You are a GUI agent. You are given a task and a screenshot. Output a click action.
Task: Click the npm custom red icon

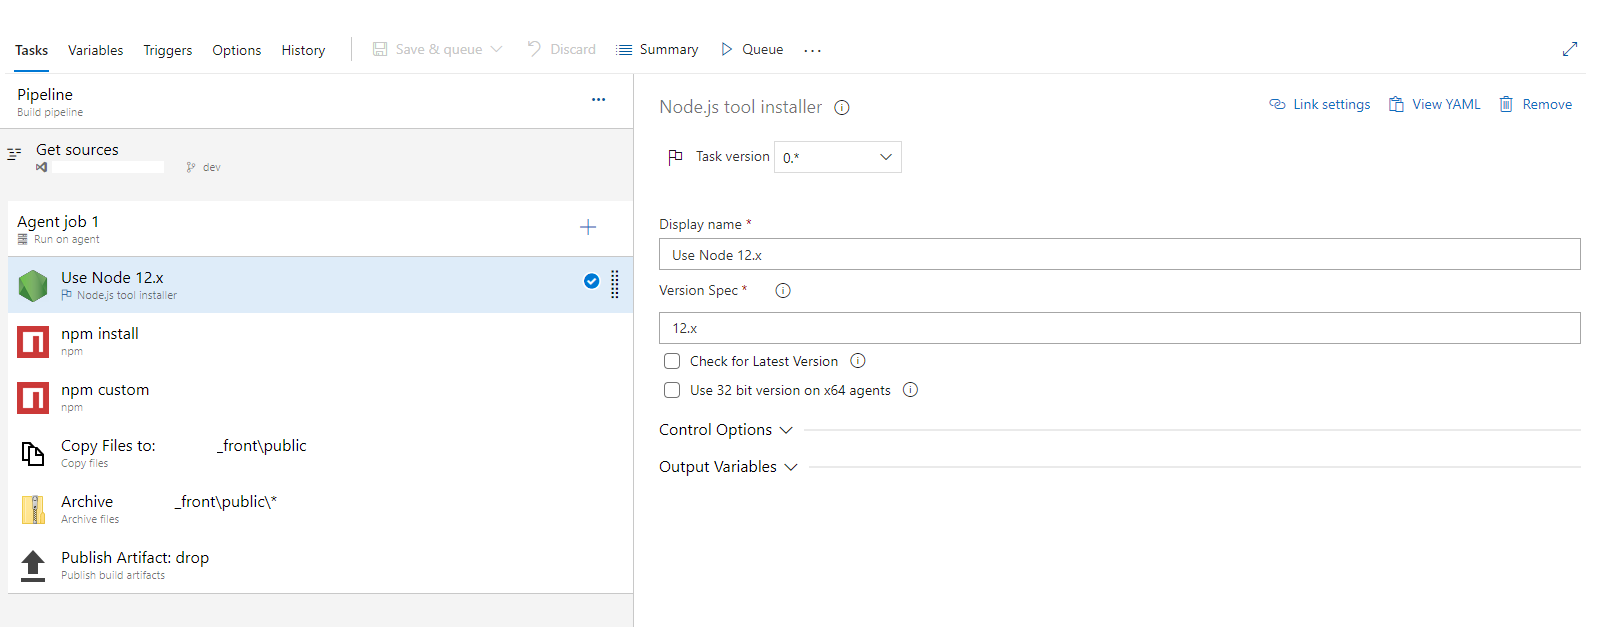click(x=33, y=398)
